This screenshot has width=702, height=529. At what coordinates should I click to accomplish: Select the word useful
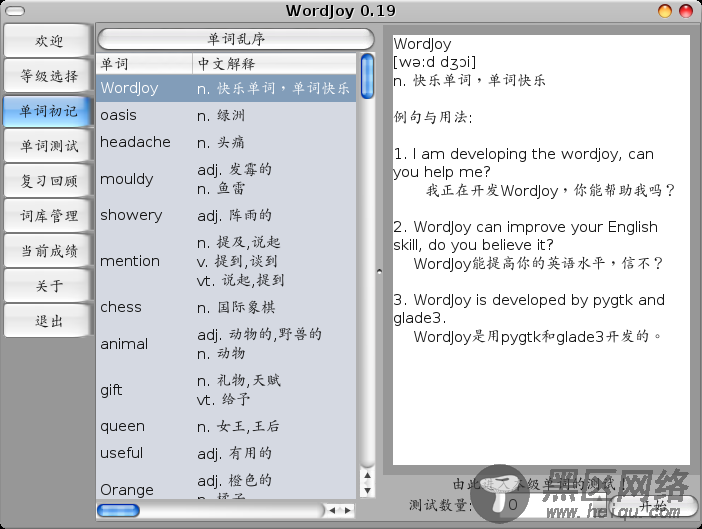coord(122,453)
